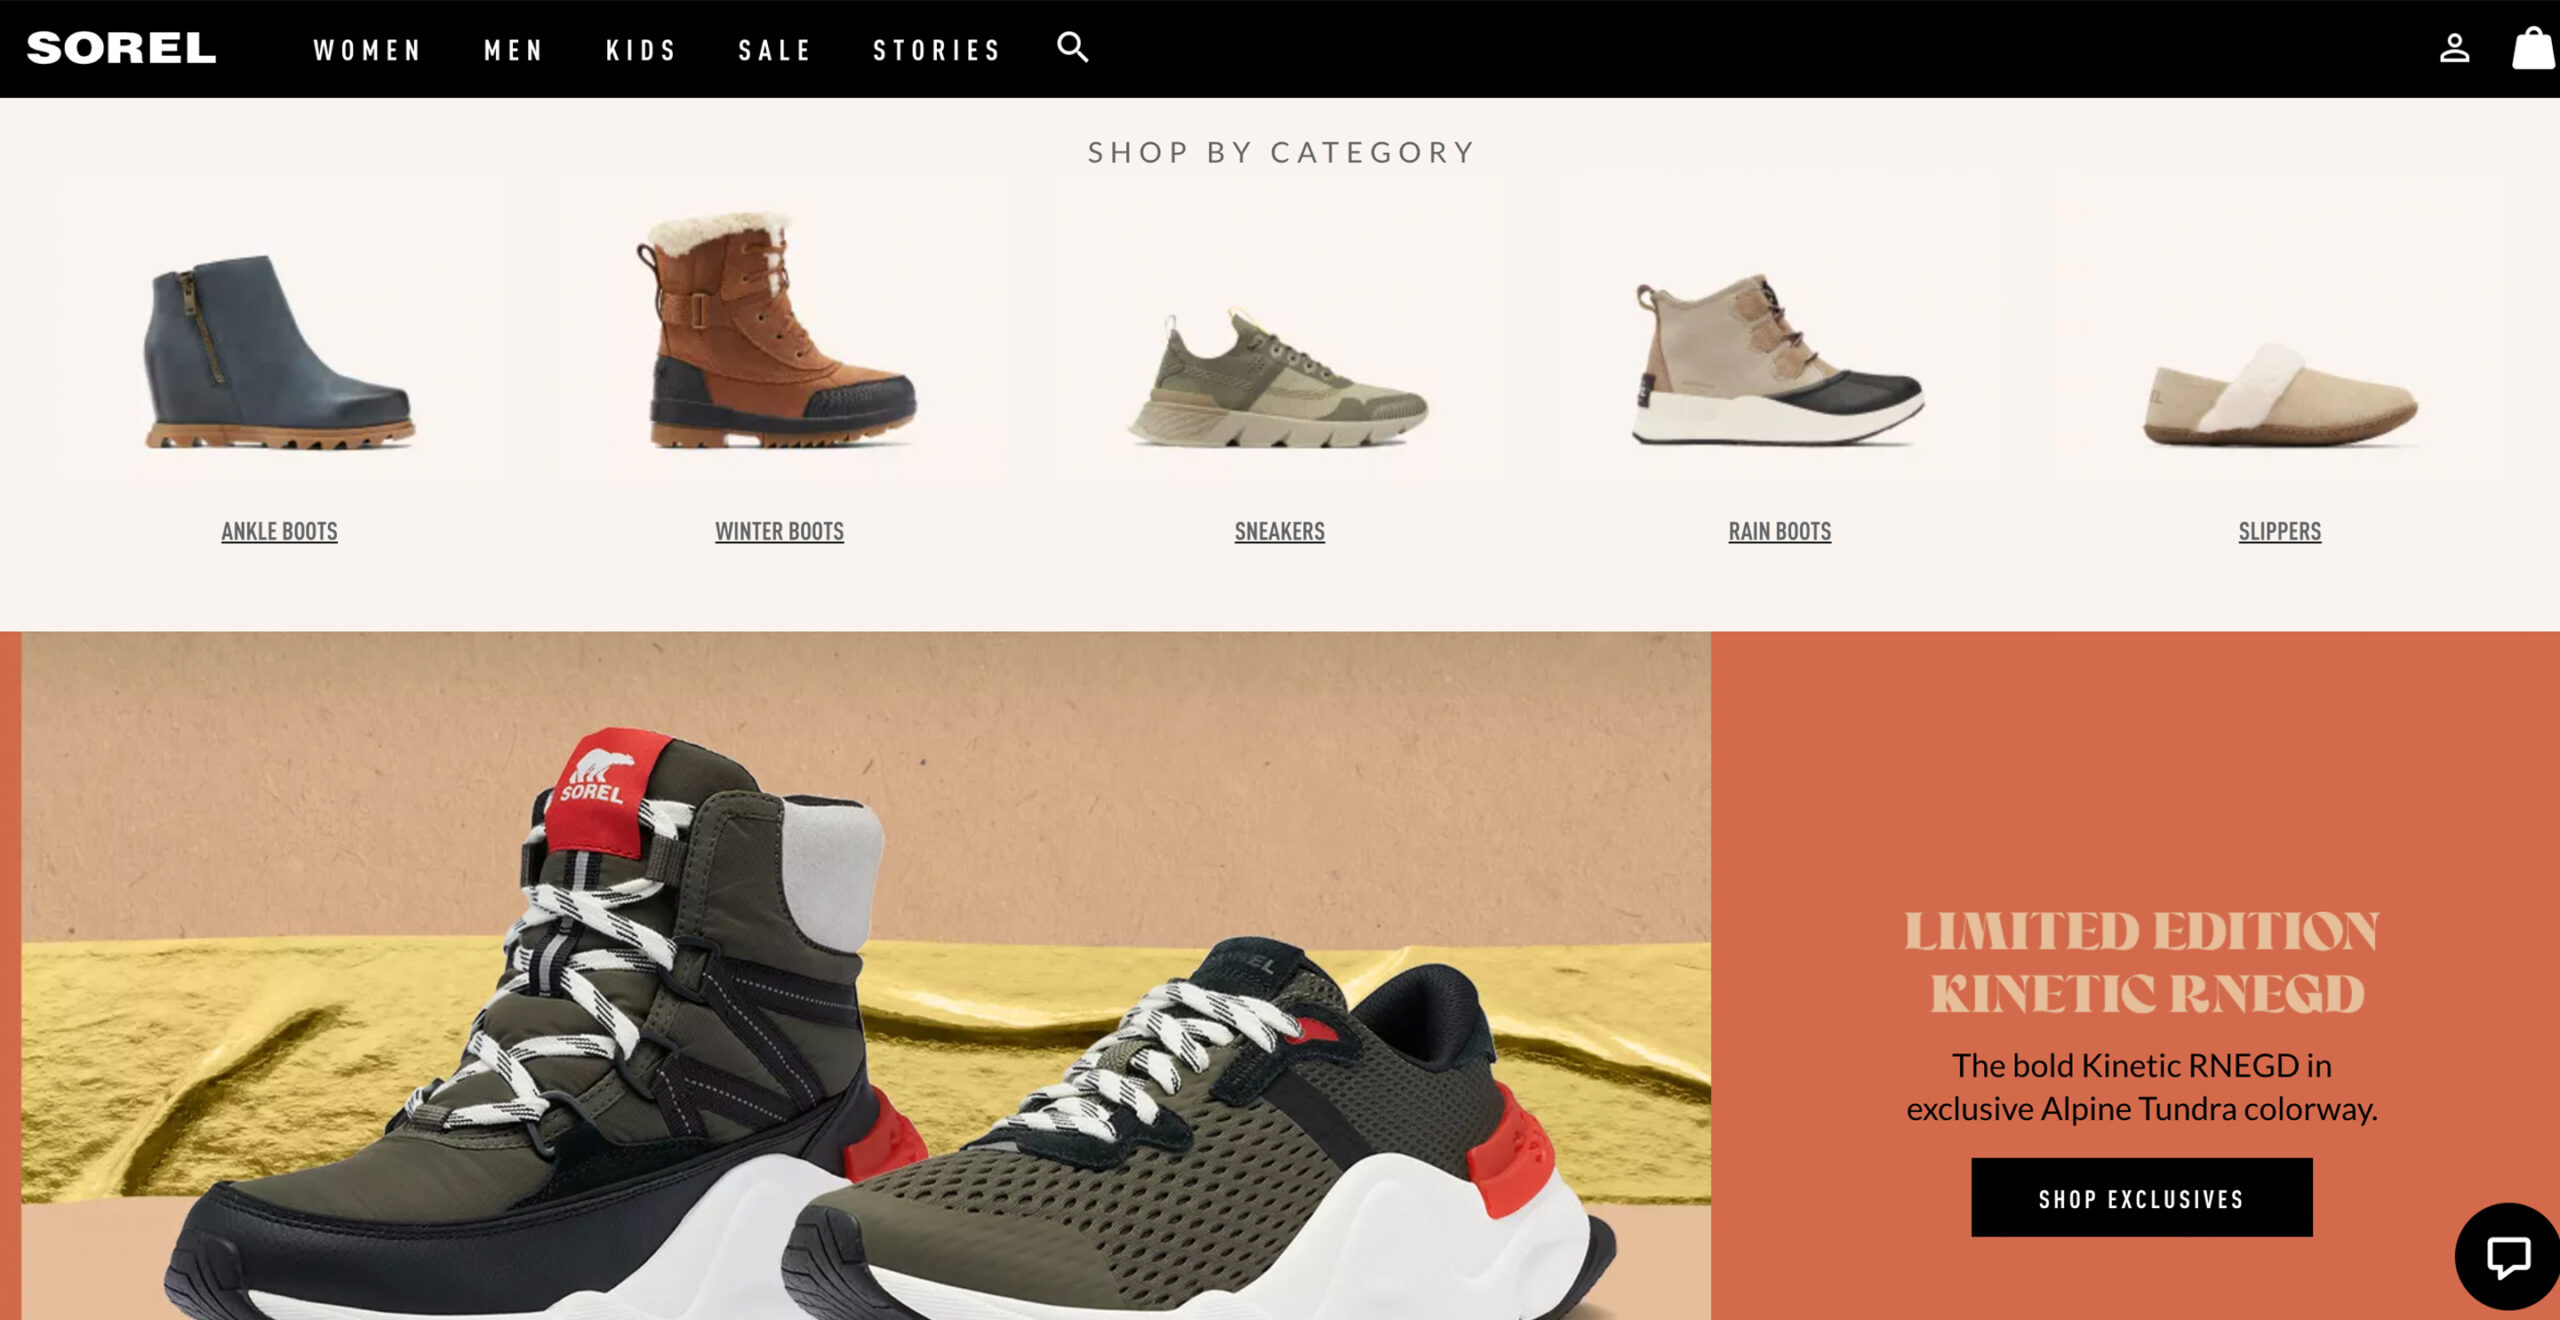Follow the RAIN BOOTS link
This screenshot has width=2560, height=1320.
1780,531
